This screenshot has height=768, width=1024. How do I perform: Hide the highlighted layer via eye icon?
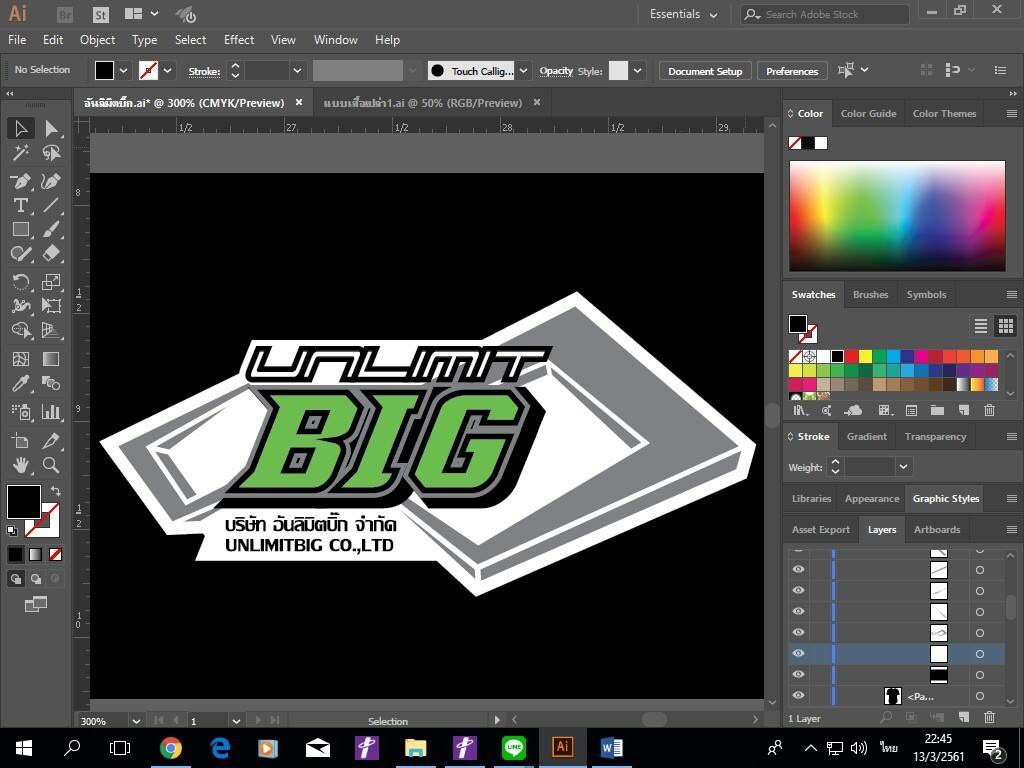click(x=798, y=654)
